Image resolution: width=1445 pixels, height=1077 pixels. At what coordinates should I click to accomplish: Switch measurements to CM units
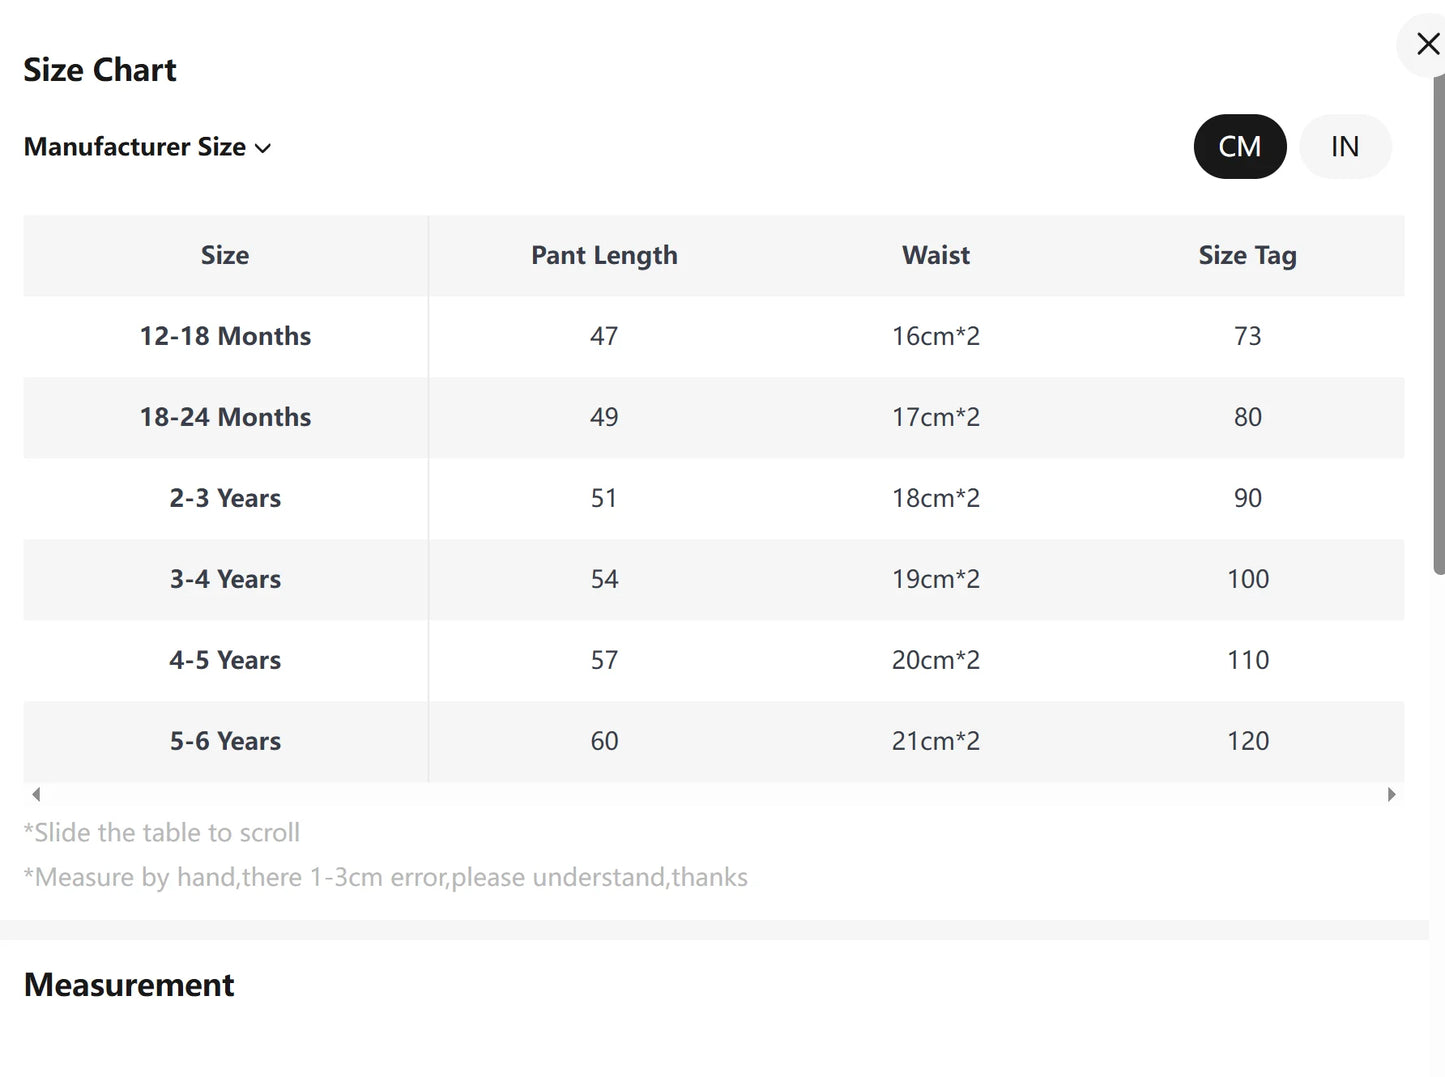[x=1239, y=147]
